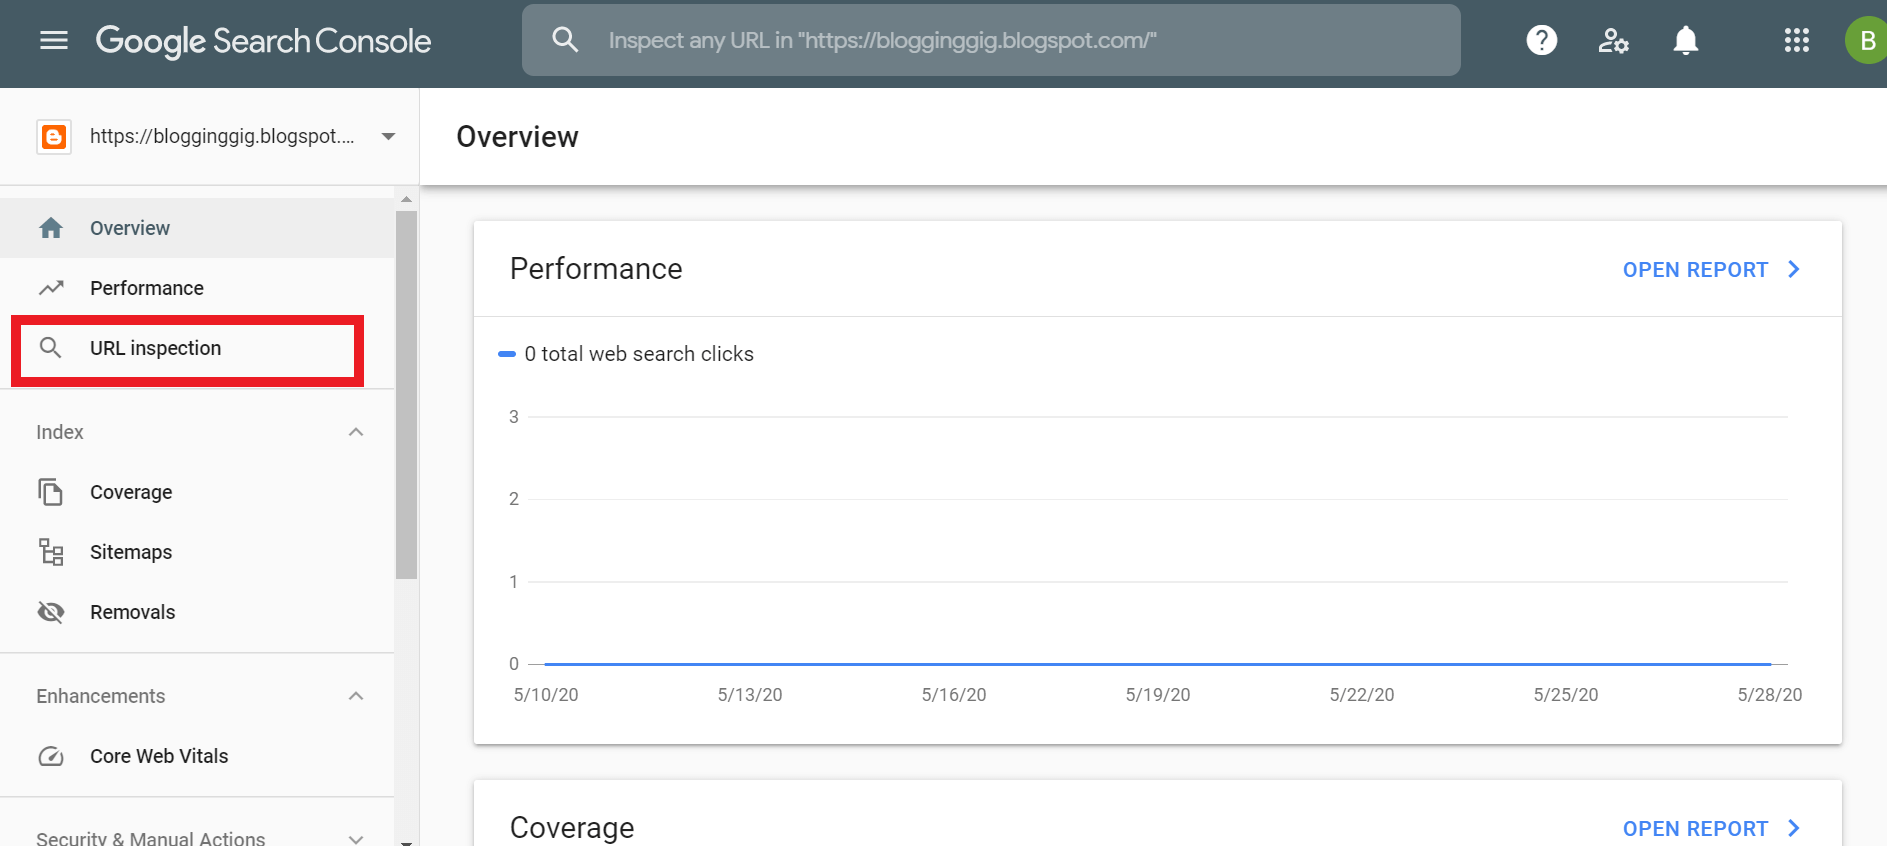Click the sidebar scroll down arrow
Viewport: 1887px width, 846px height.
[406, 842]
